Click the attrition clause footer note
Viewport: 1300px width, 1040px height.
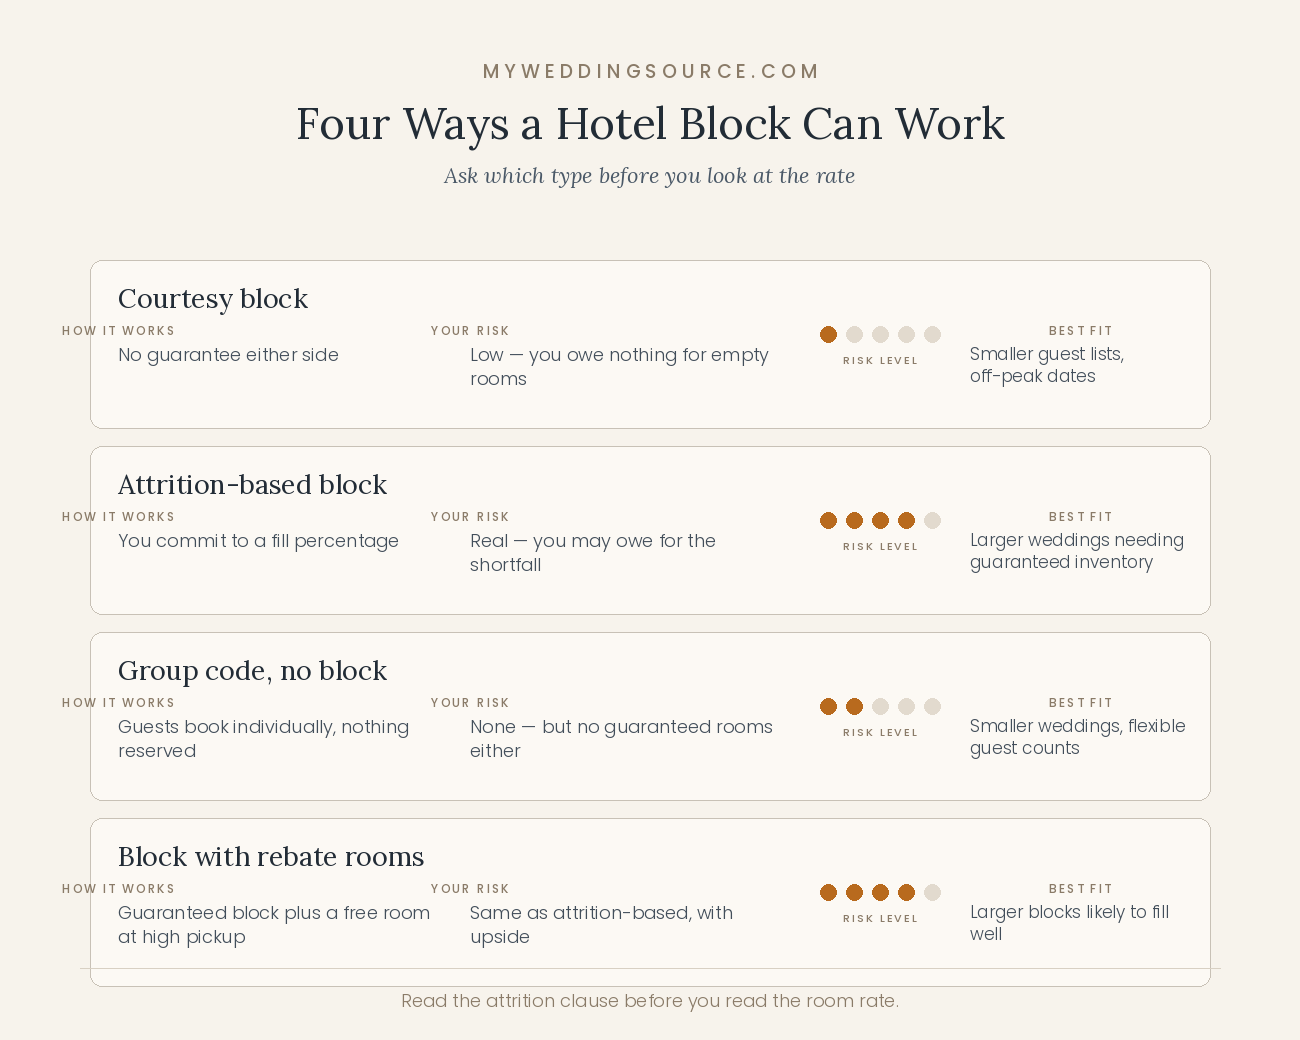coord(650,1001)
